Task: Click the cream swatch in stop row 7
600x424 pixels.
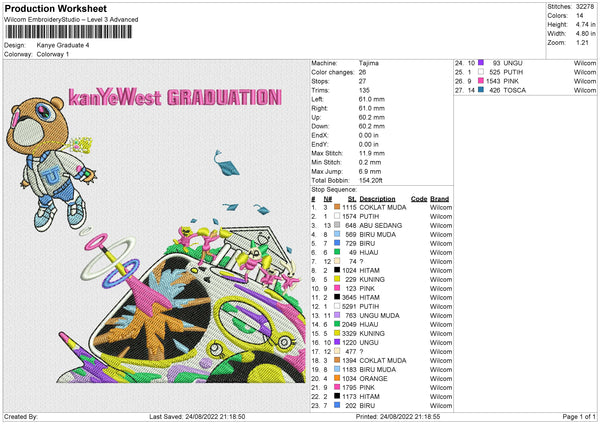Action: (337, 261)
